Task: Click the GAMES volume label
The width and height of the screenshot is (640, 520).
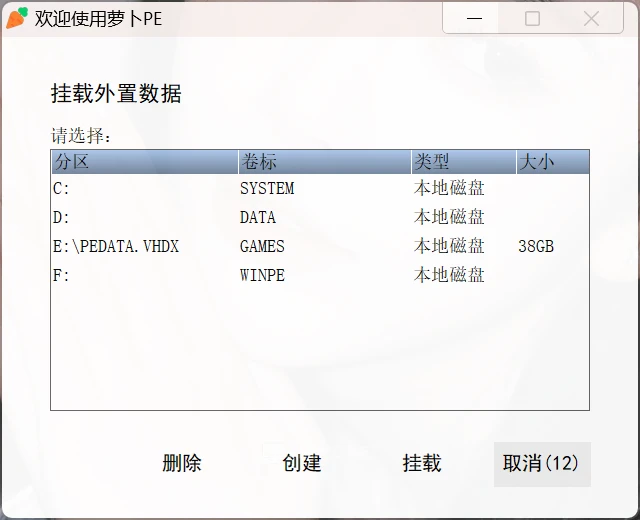Action: (x=262, y=246)
